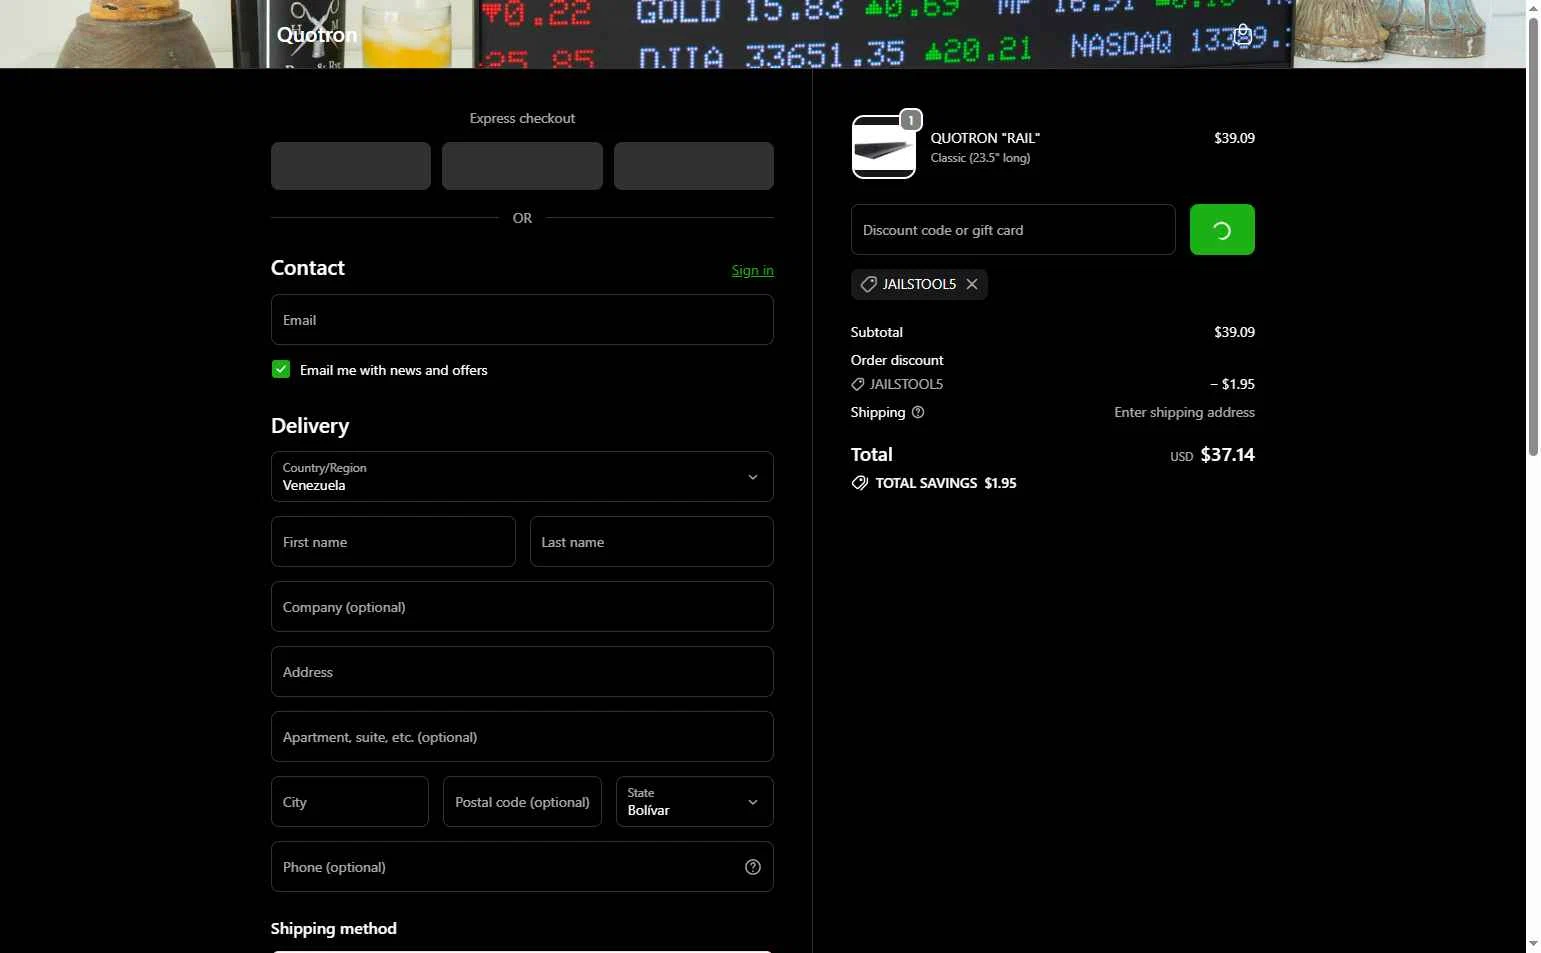Focus the City field
Screen dimensions: 1541x953
[x=350, y=802]
